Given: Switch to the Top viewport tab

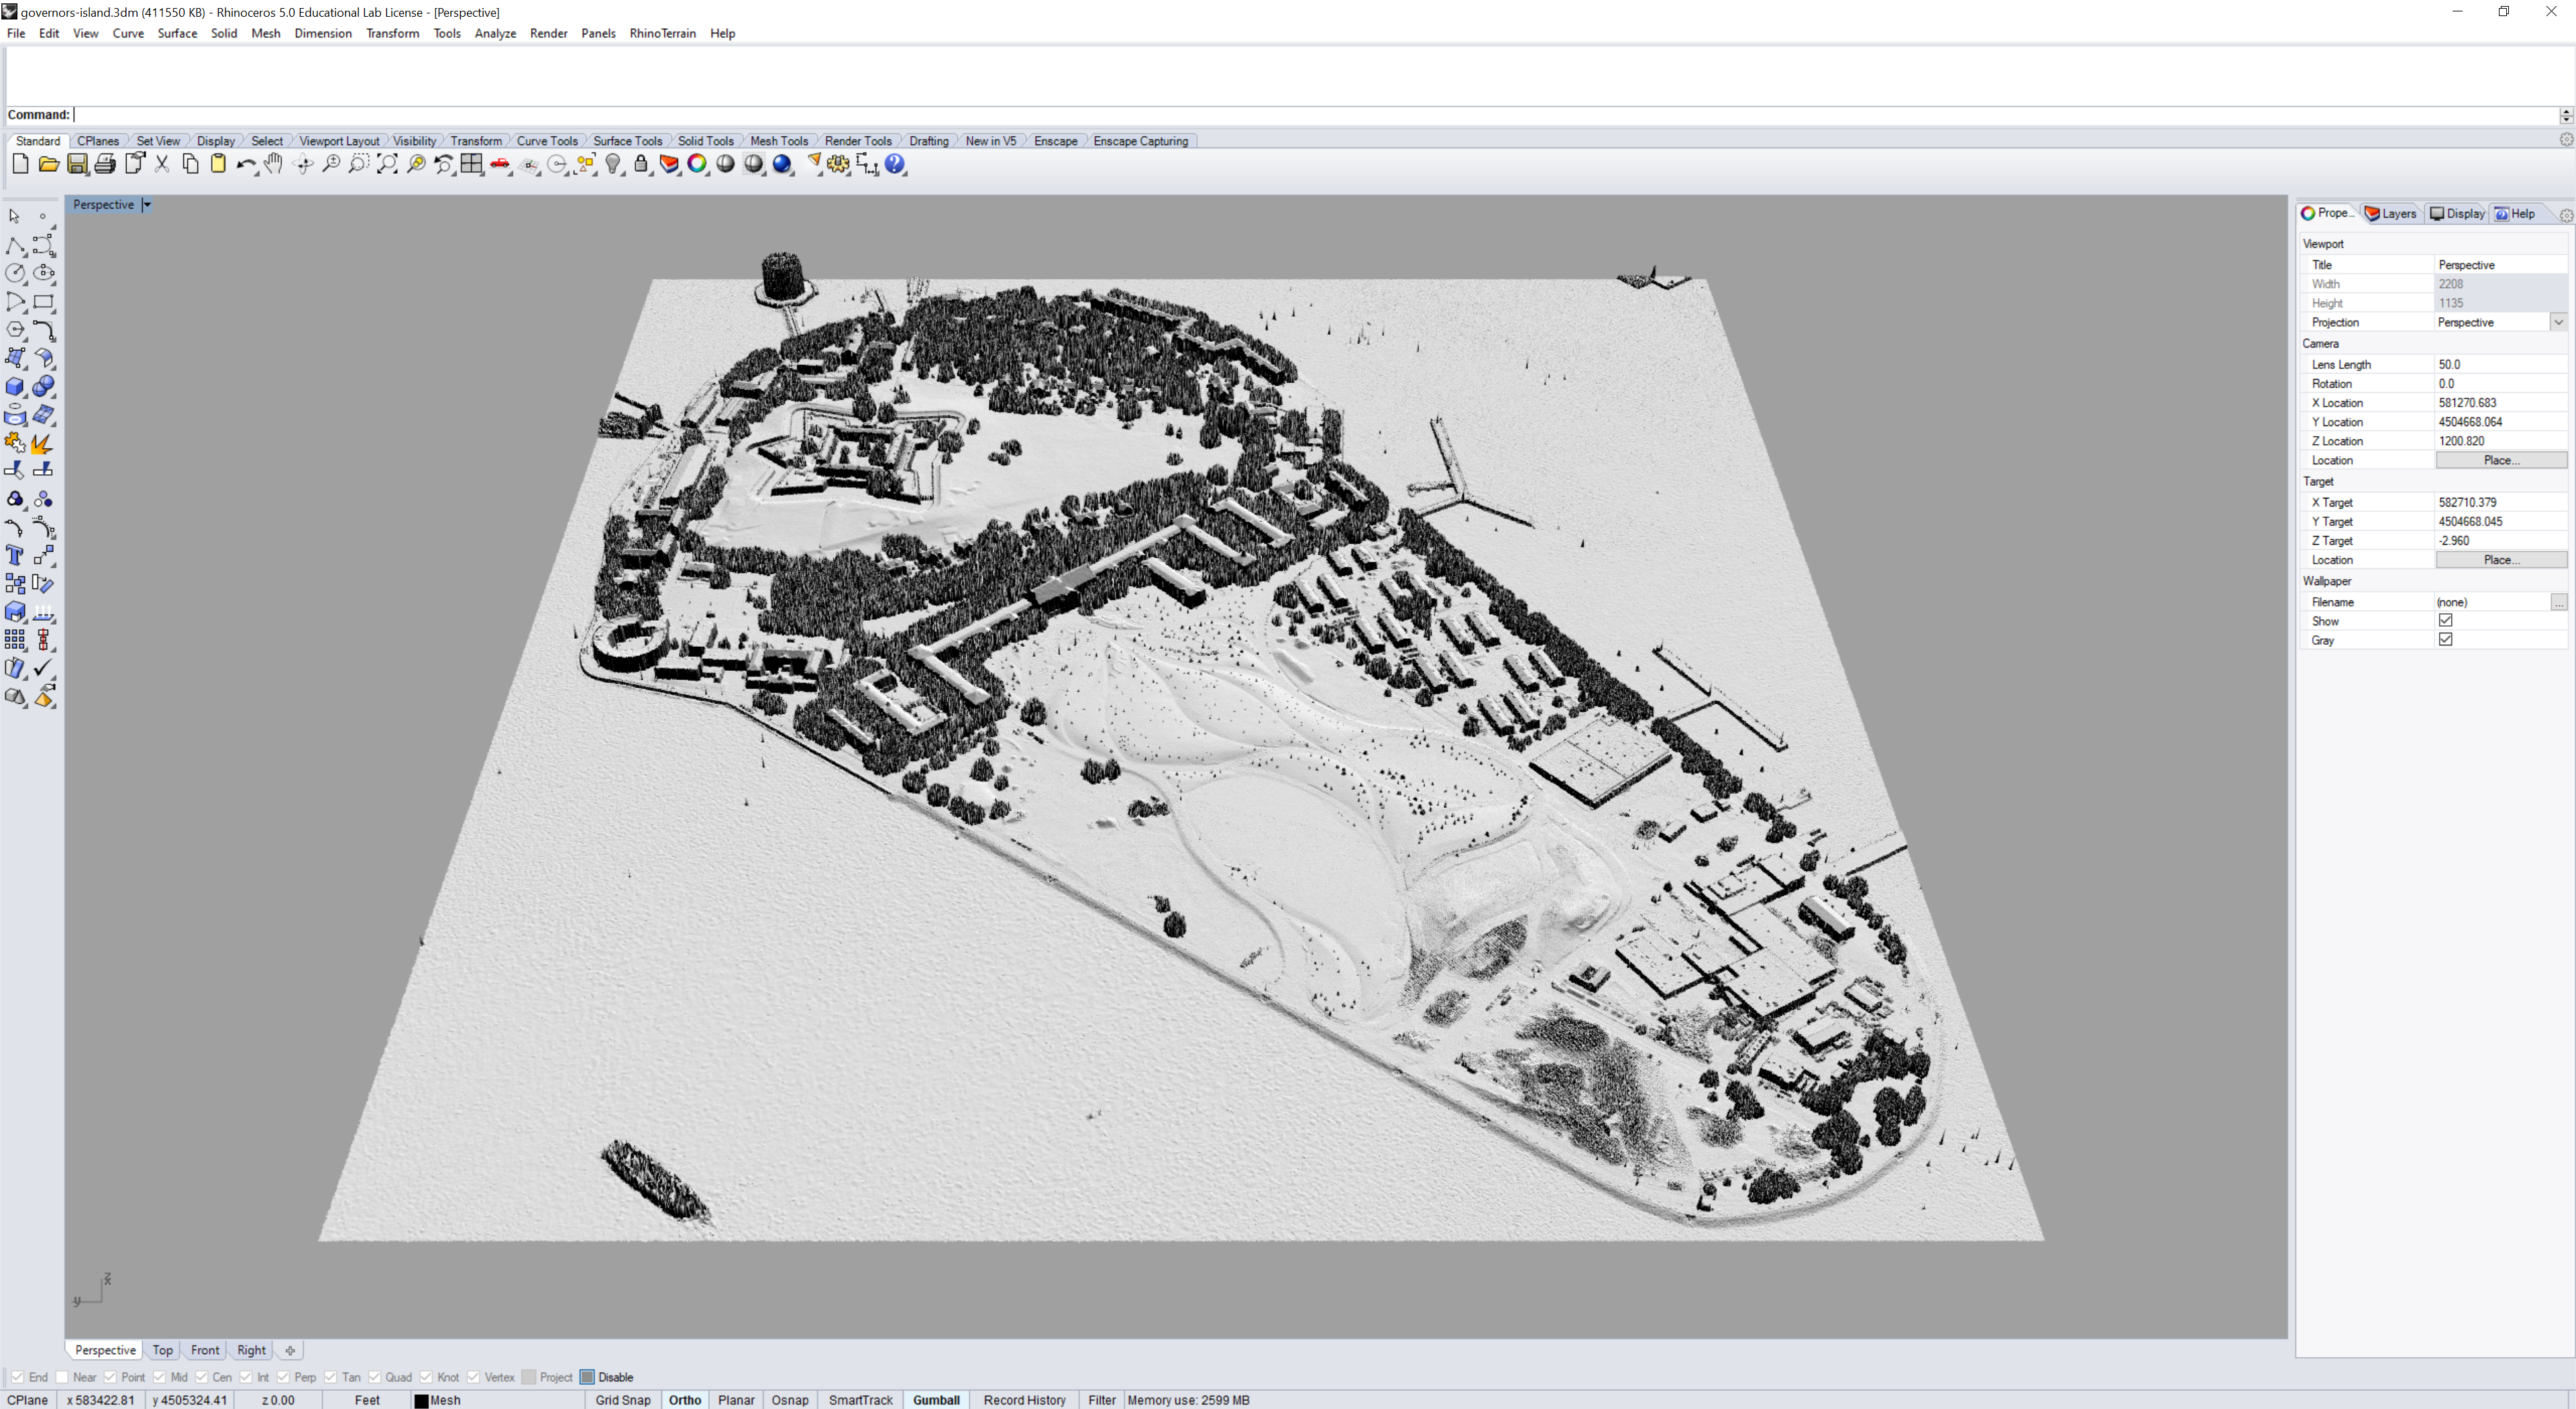Looking at the screenshot, I should pyautogui.click(x=162, y=1350).
